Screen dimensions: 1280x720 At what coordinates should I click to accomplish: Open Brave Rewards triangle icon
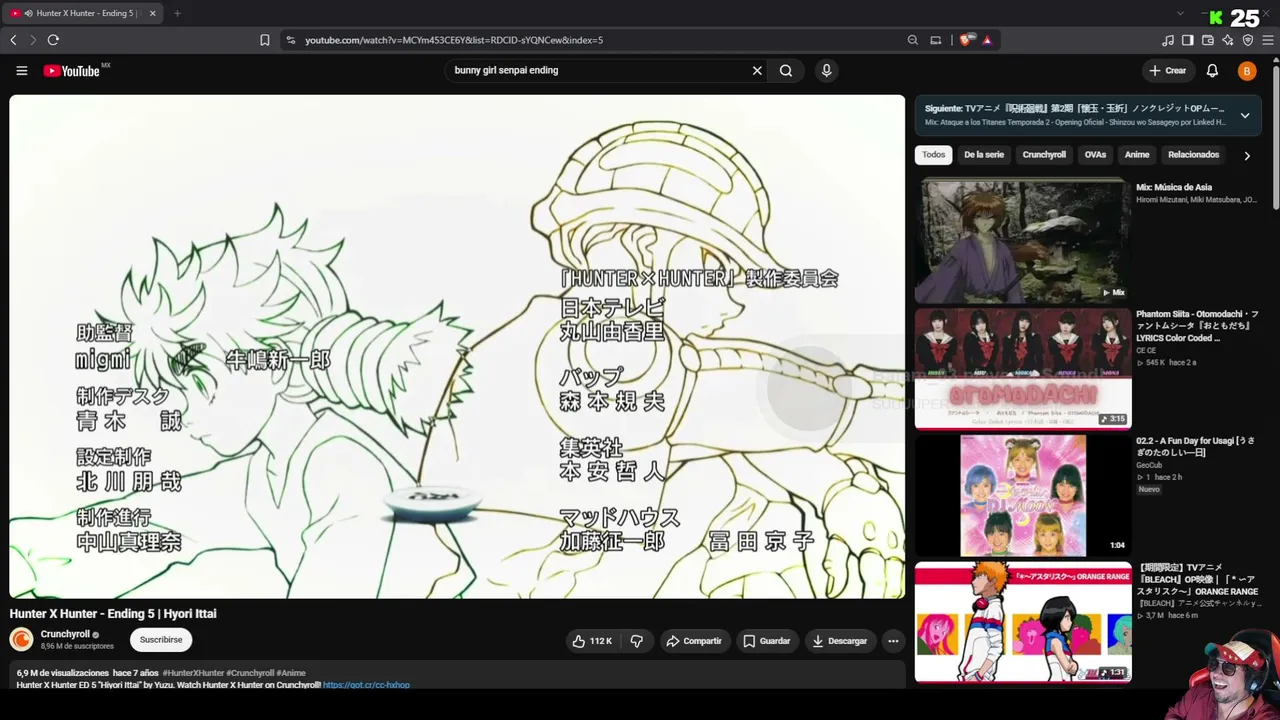[987, 40]
